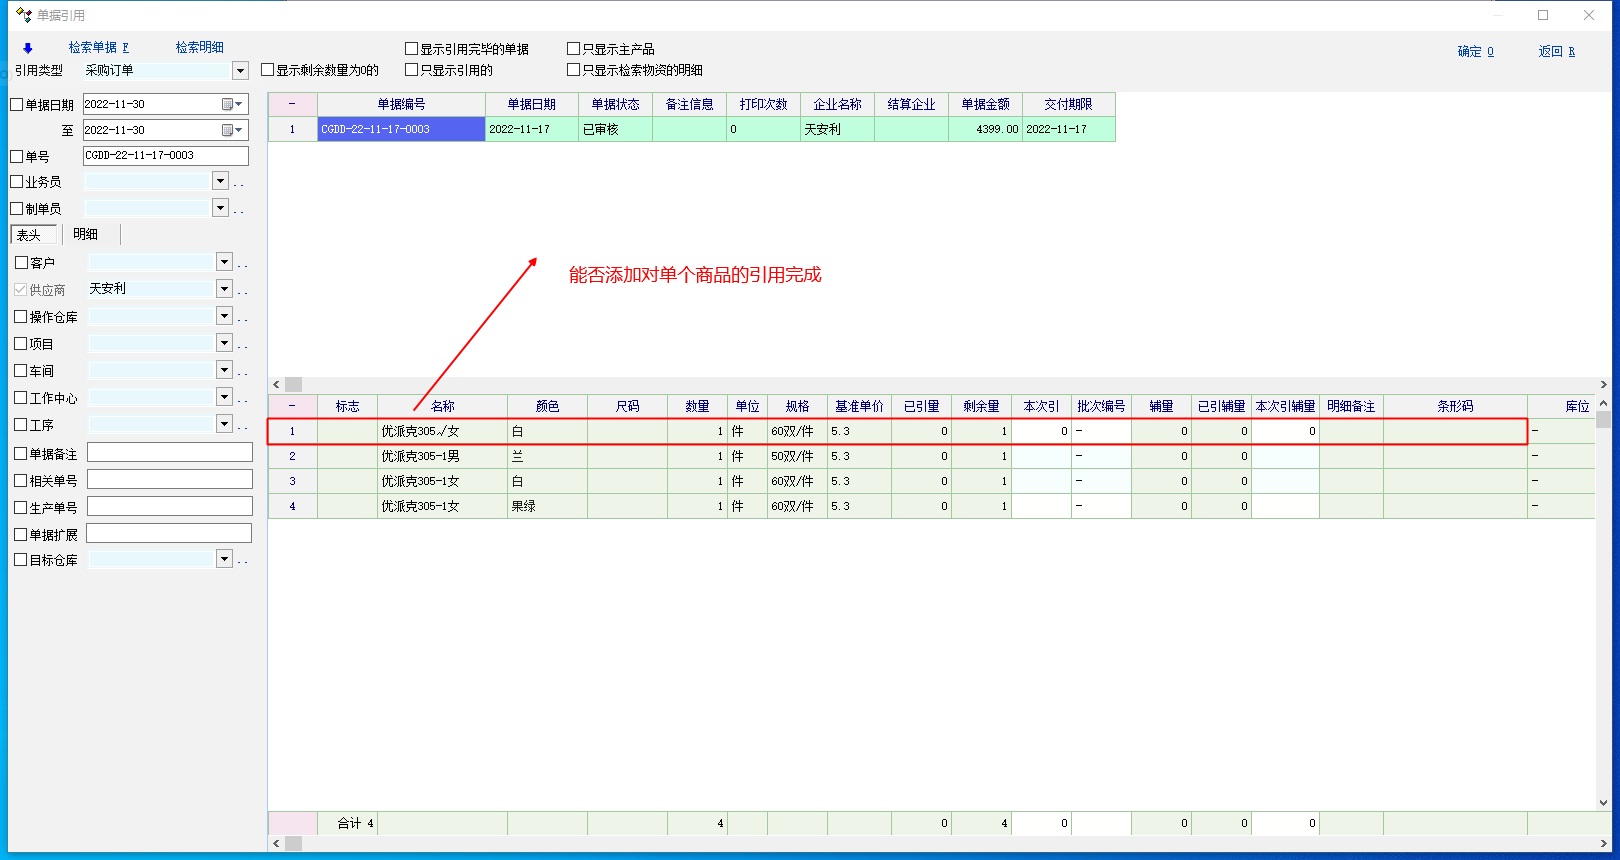Image resolution: width=1620 pixels, height=860 pixels.
Task: Check the 单据日期 filter checkbox
Action: pos(17,105)
